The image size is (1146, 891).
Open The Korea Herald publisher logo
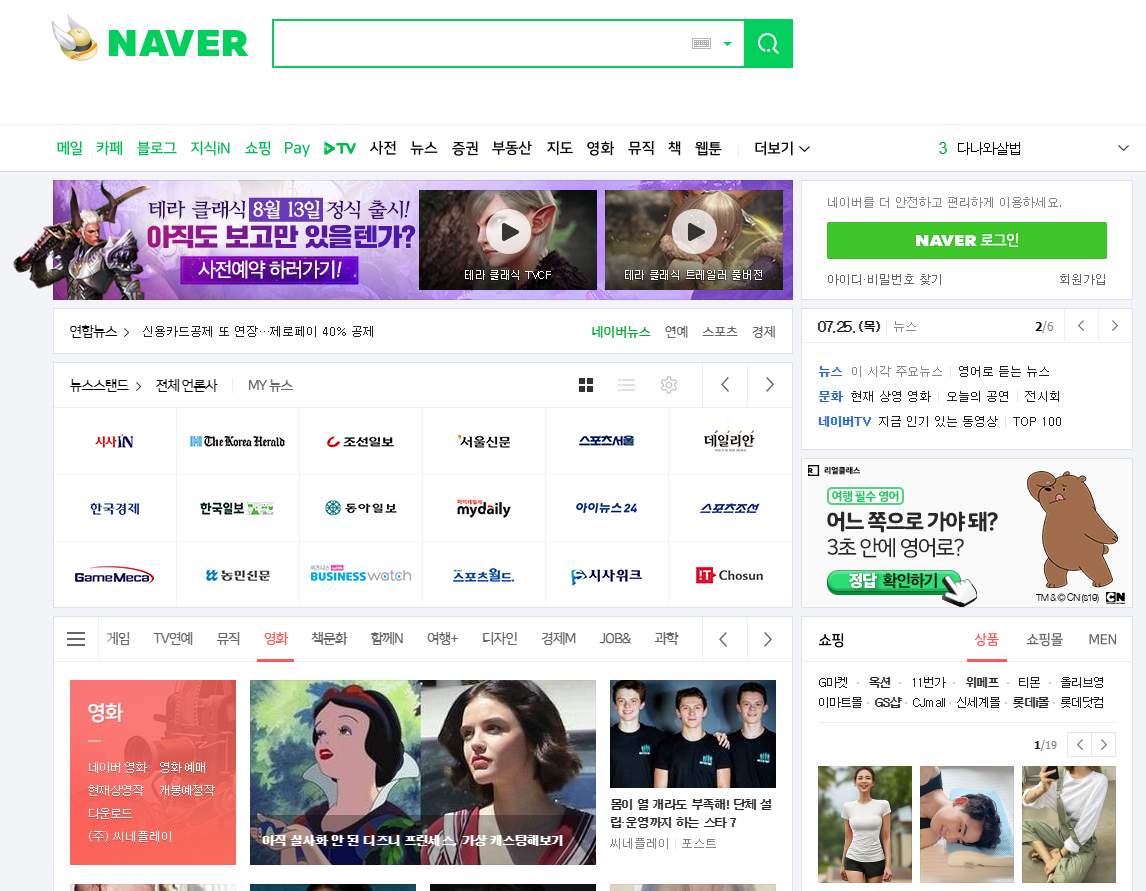click(x=238, y=441)
